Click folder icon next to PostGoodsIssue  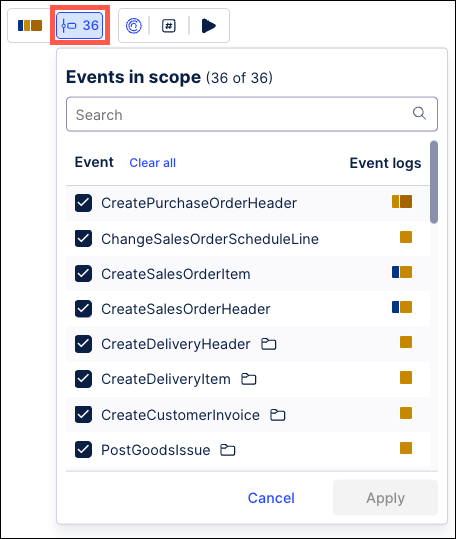coord(227,450)
